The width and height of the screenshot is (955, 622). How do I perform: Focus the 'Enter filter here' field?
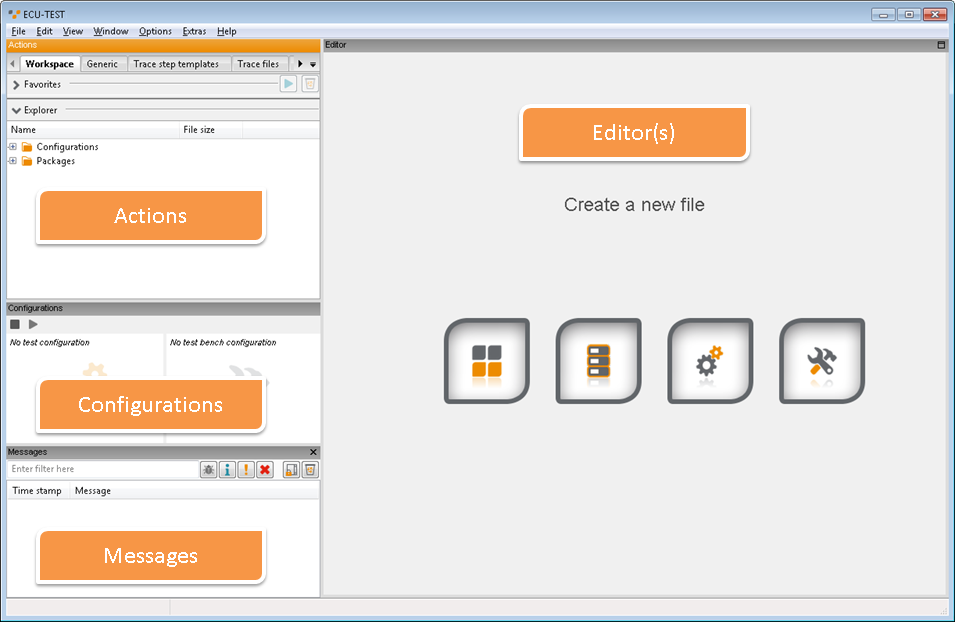[102, 469]
